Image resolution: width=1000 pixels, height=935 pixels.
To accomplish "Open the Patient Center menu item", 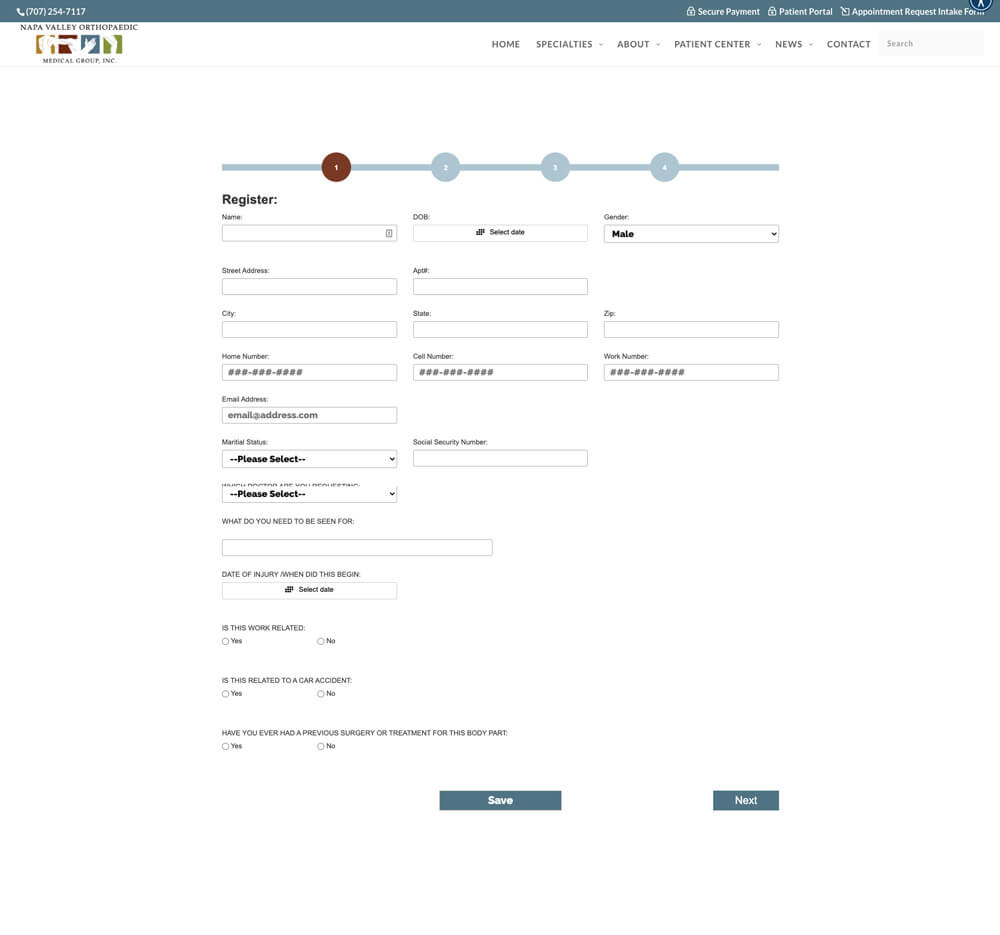I will tap(712, 44).
